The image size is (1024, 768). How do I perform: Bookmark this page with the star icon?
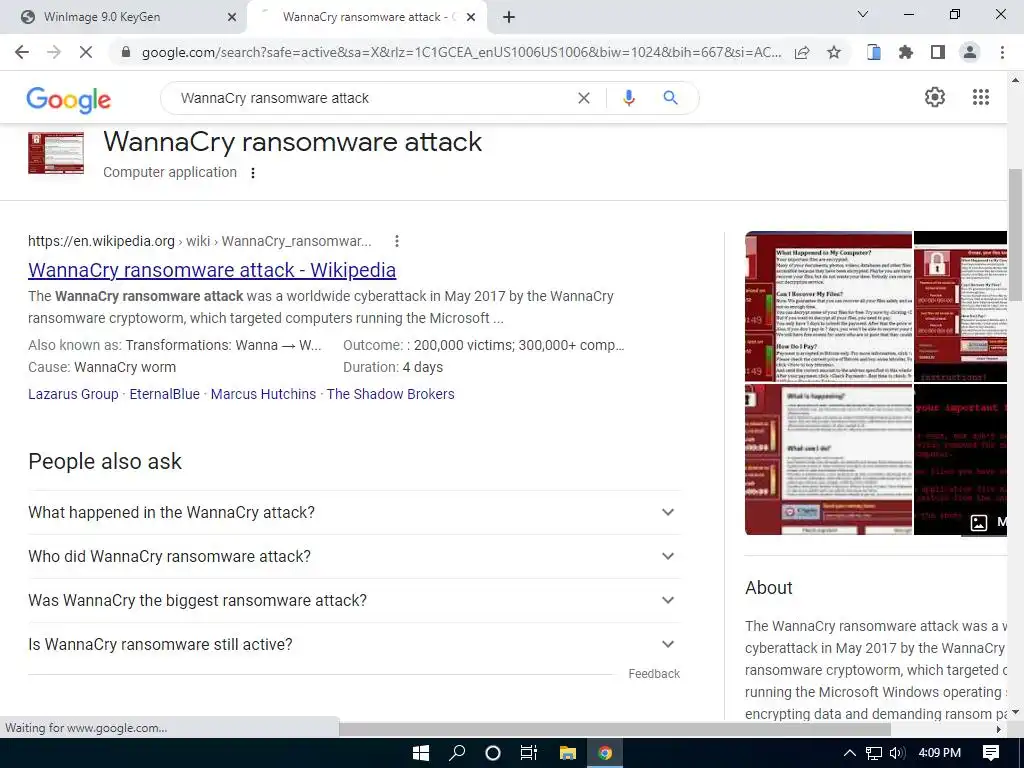click(x=834, y=52)
